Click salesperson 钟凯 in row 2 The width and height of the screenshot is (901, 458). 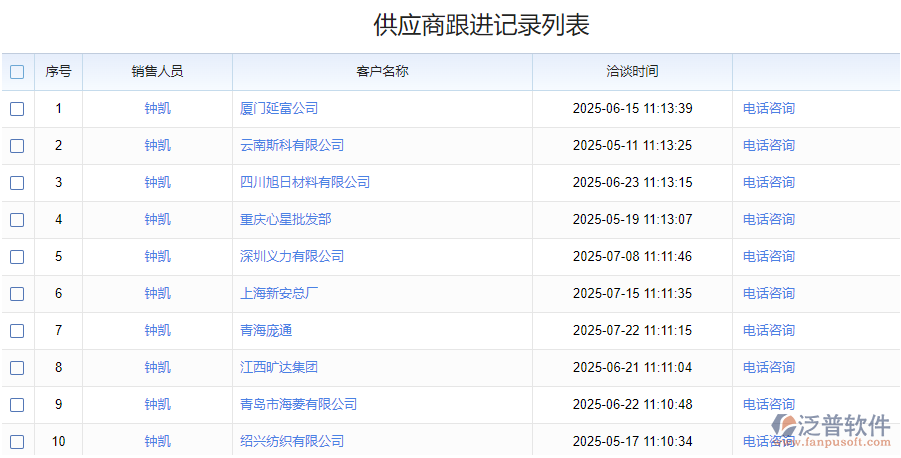157,146
